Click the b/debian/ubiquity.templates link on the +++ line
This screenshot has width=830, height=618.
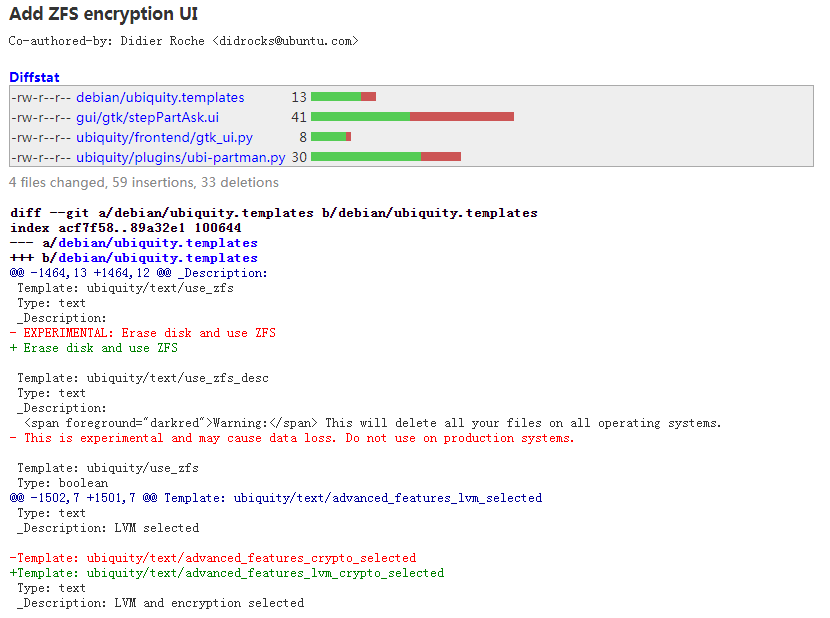click(157, 258)
